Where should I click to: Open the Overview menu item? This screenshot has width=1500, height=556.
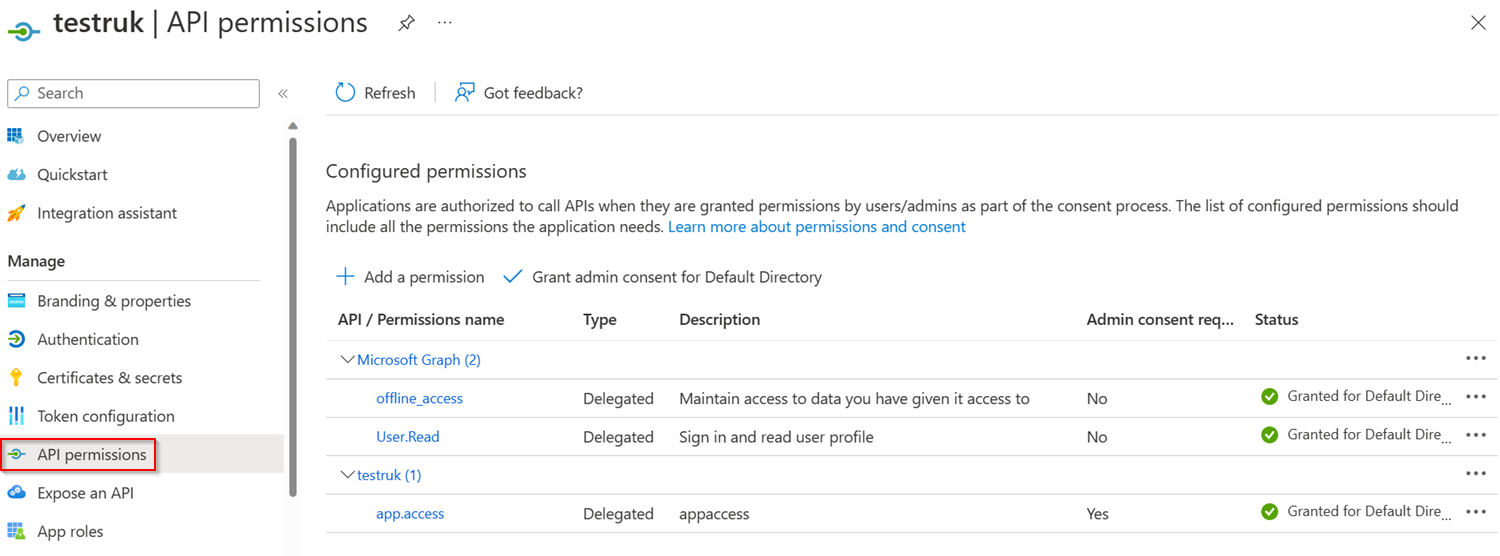(x=69, y=136)
